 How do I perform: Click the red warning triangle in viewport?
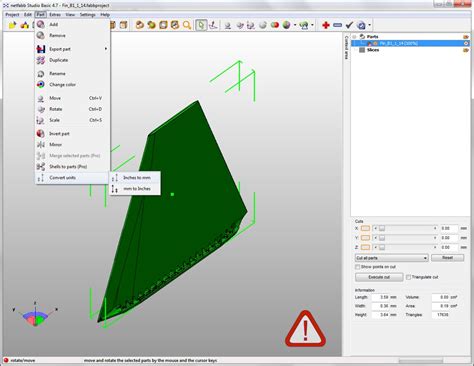(x=305, y=329)
